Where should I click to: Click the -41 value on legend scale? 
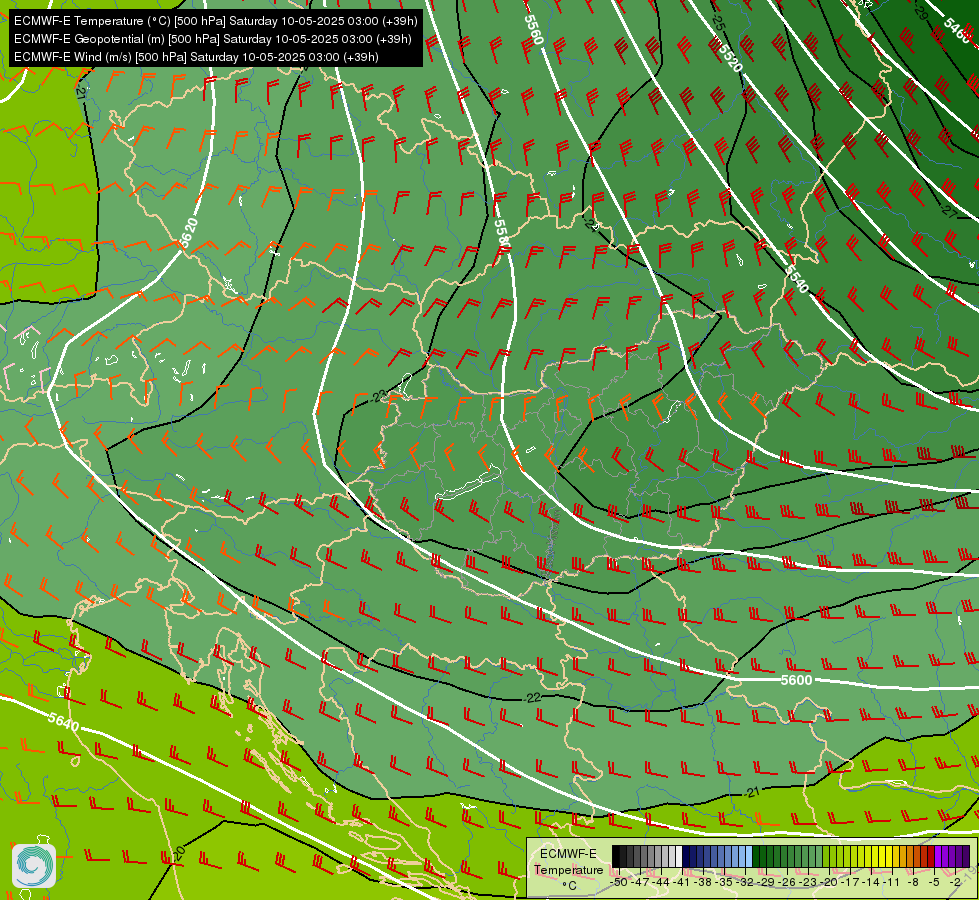[682, 883]
